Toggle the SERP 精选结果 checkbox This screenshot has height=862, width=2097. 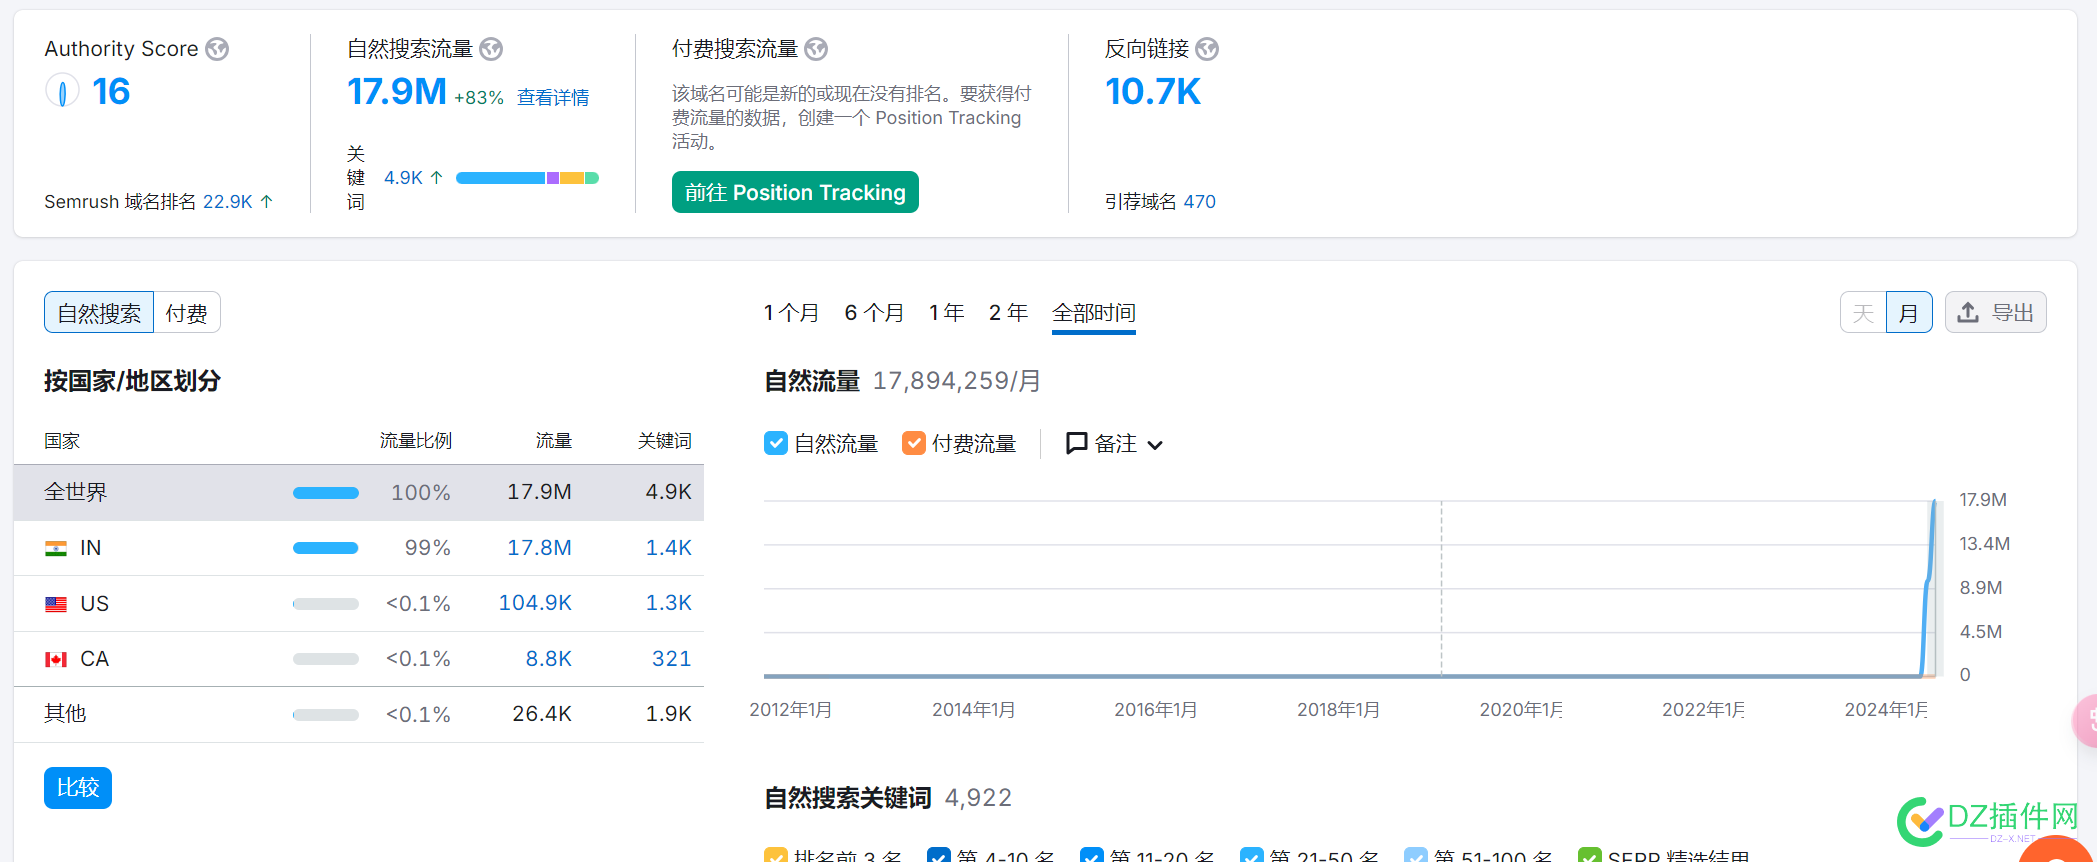point(1589,855)
